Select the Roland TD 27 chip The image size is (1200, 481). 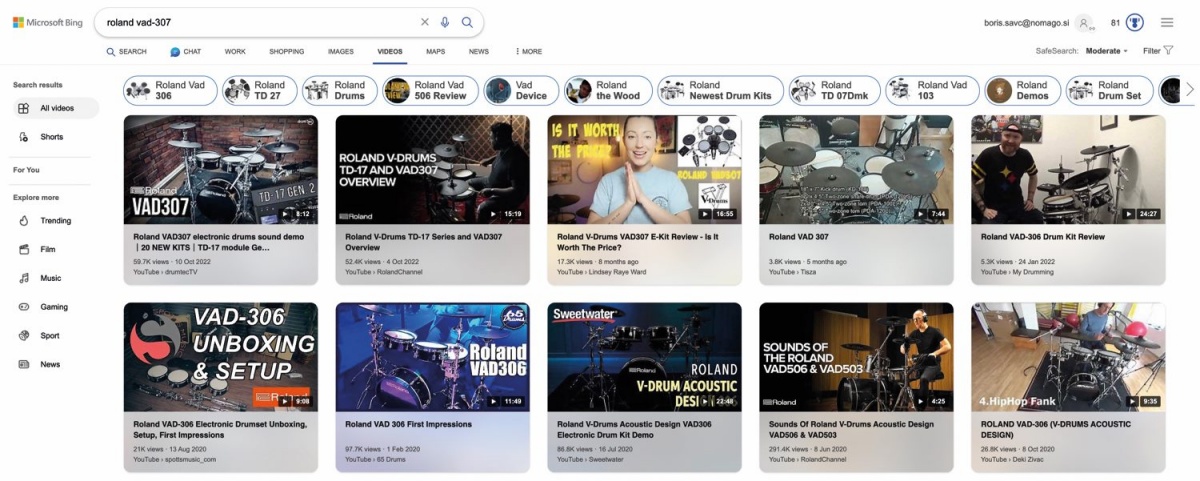tap(260, 91)
